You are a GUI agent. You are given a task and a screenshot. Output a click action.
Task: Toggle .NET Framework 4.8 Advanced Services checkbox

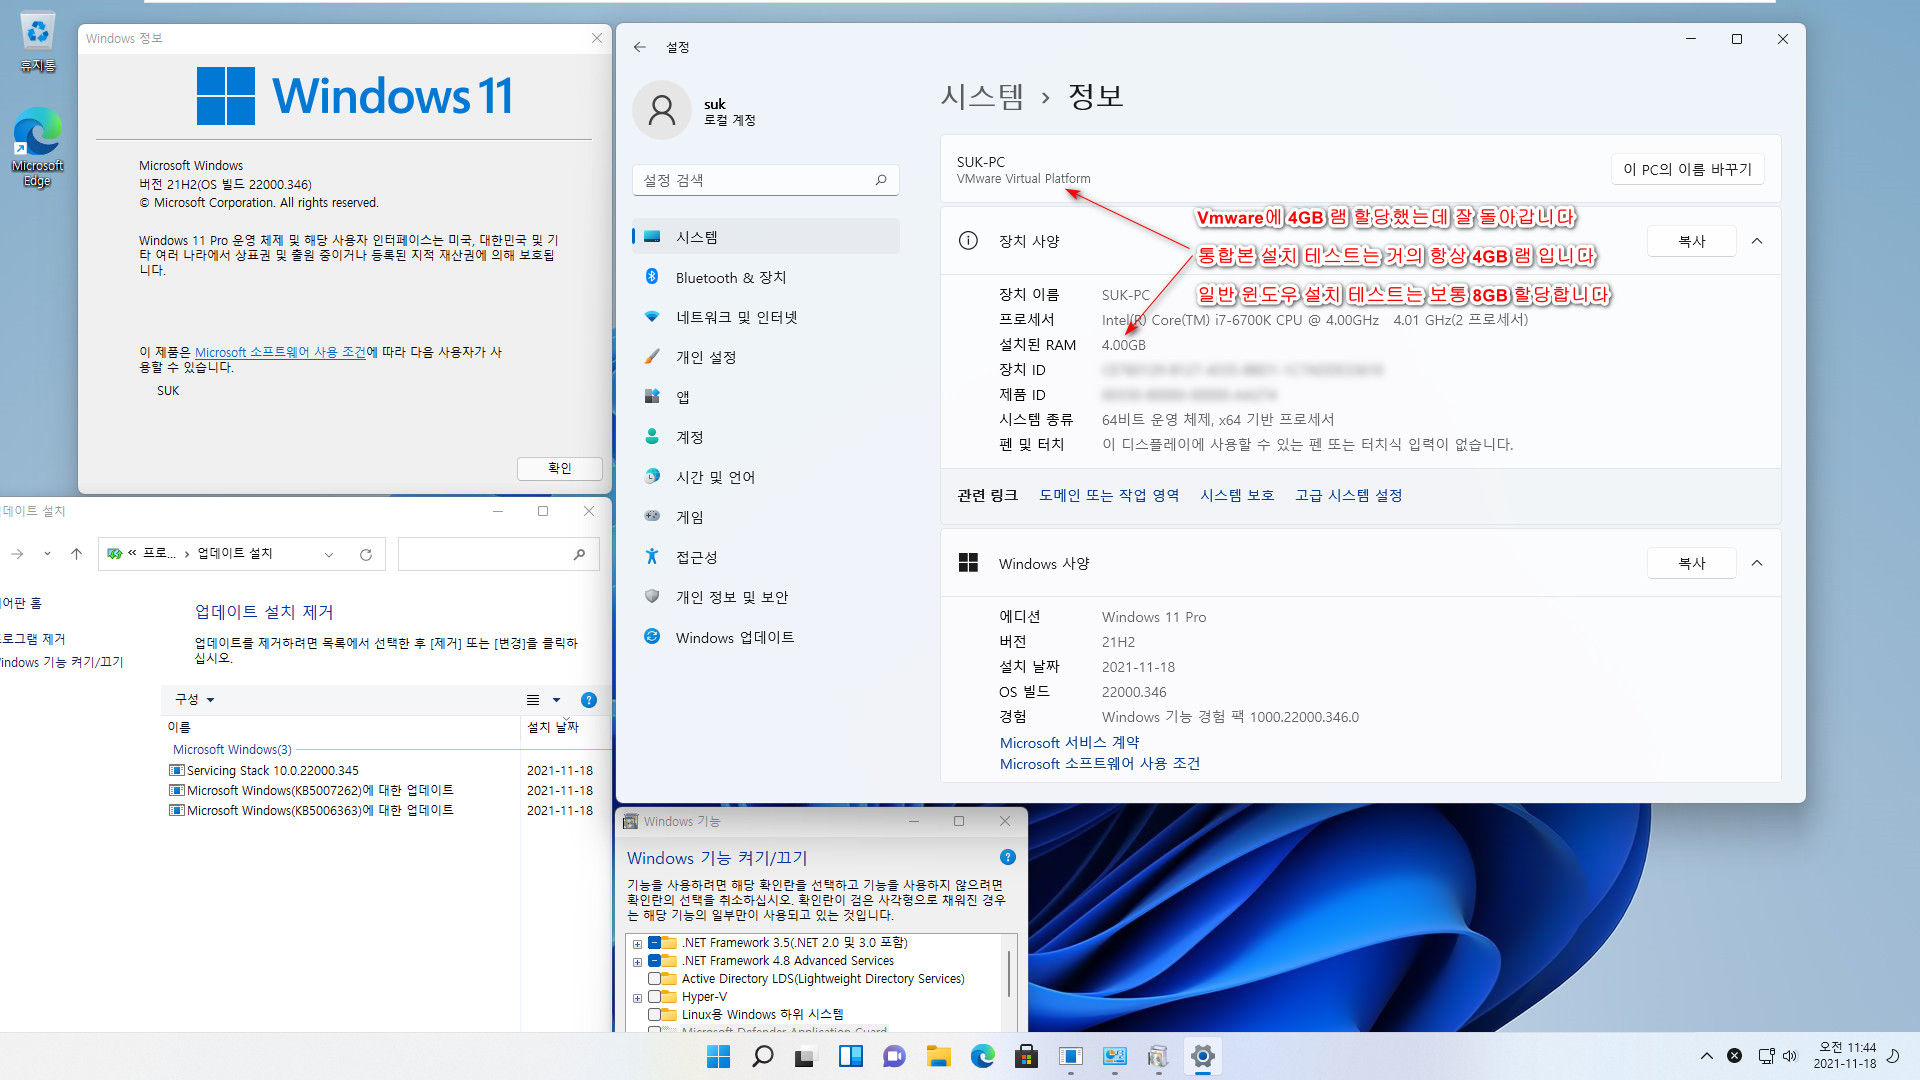tap(654, 960)
